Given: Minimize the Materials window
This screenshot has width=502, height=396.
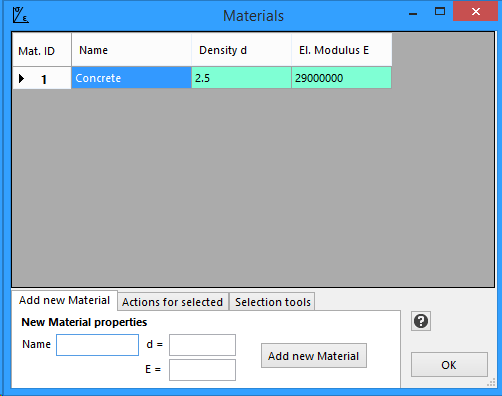Looking at the screenshot, I should click(413, 14).
